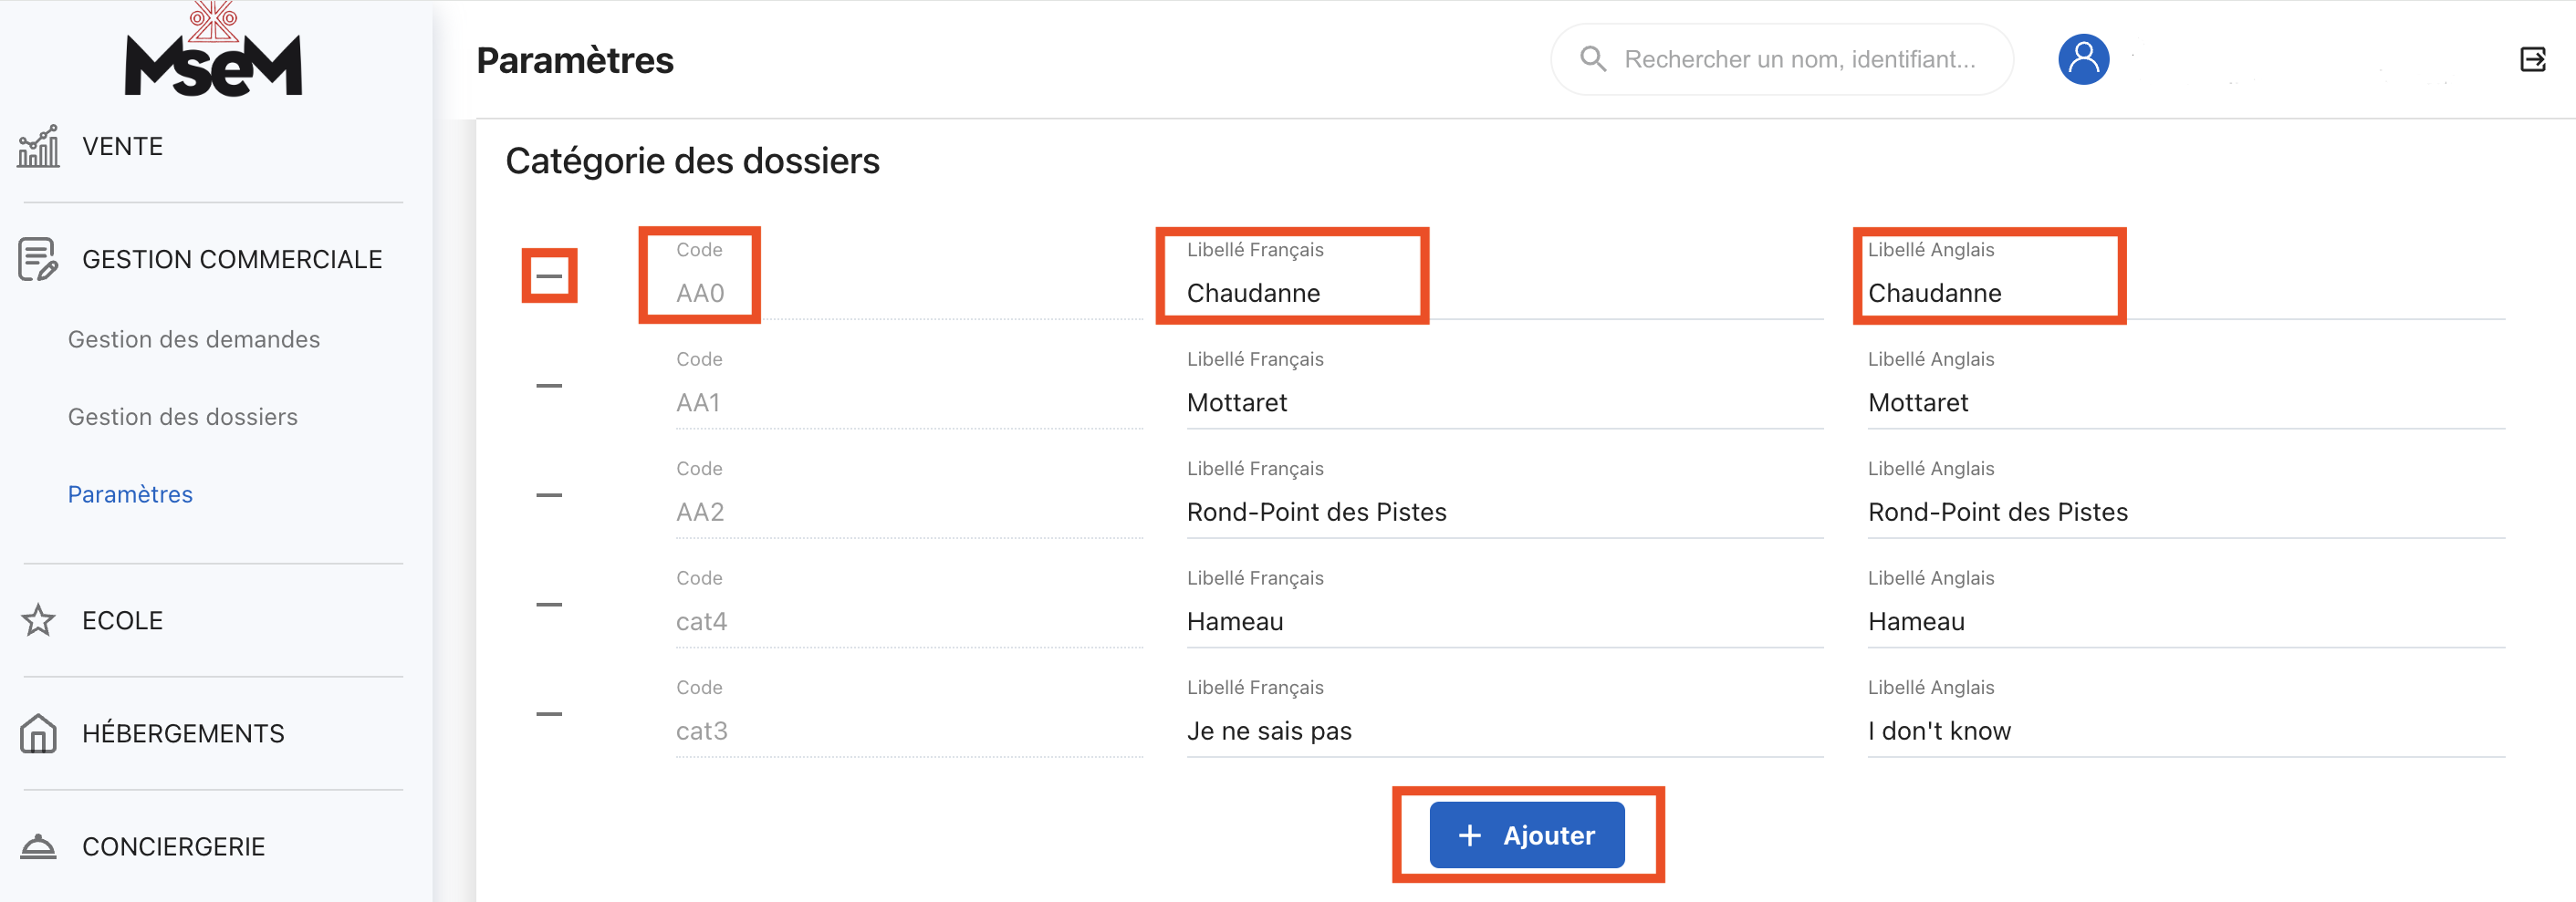
Task: Select Paramètres in the sidebar
Action: click(130, 495)
